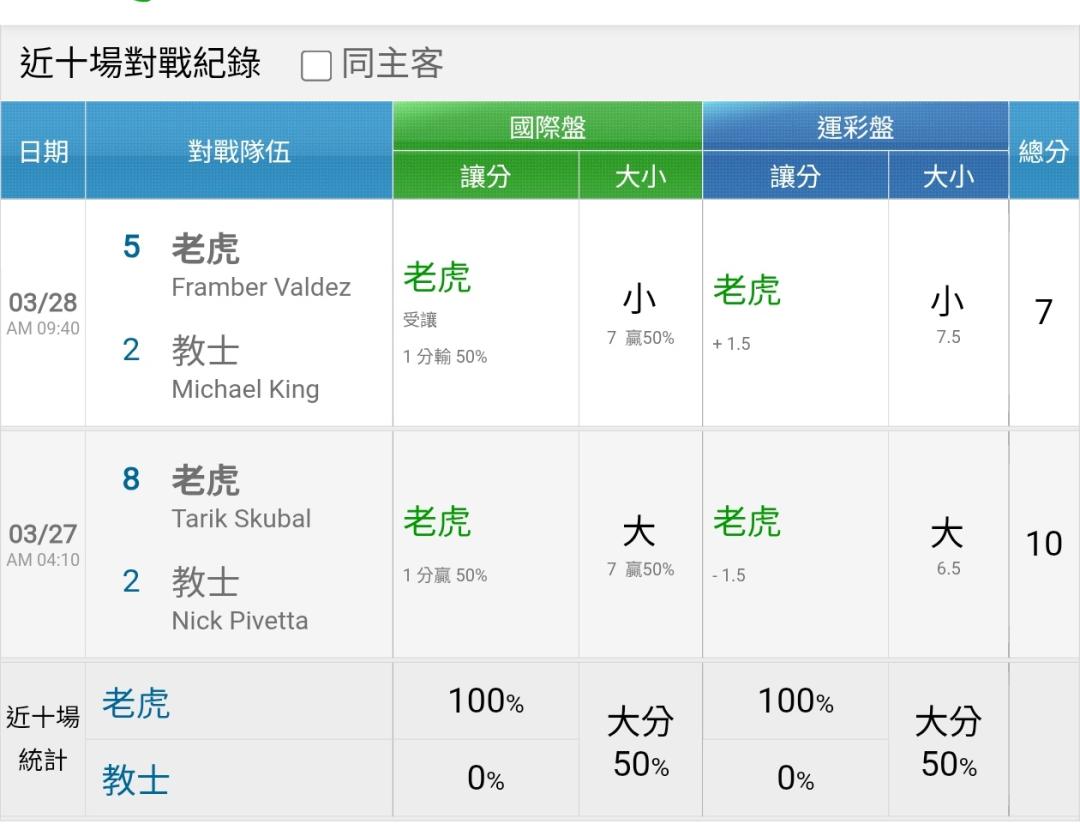Select 教士 in the stats row
1080x836 pixels.
coord(136,779)
